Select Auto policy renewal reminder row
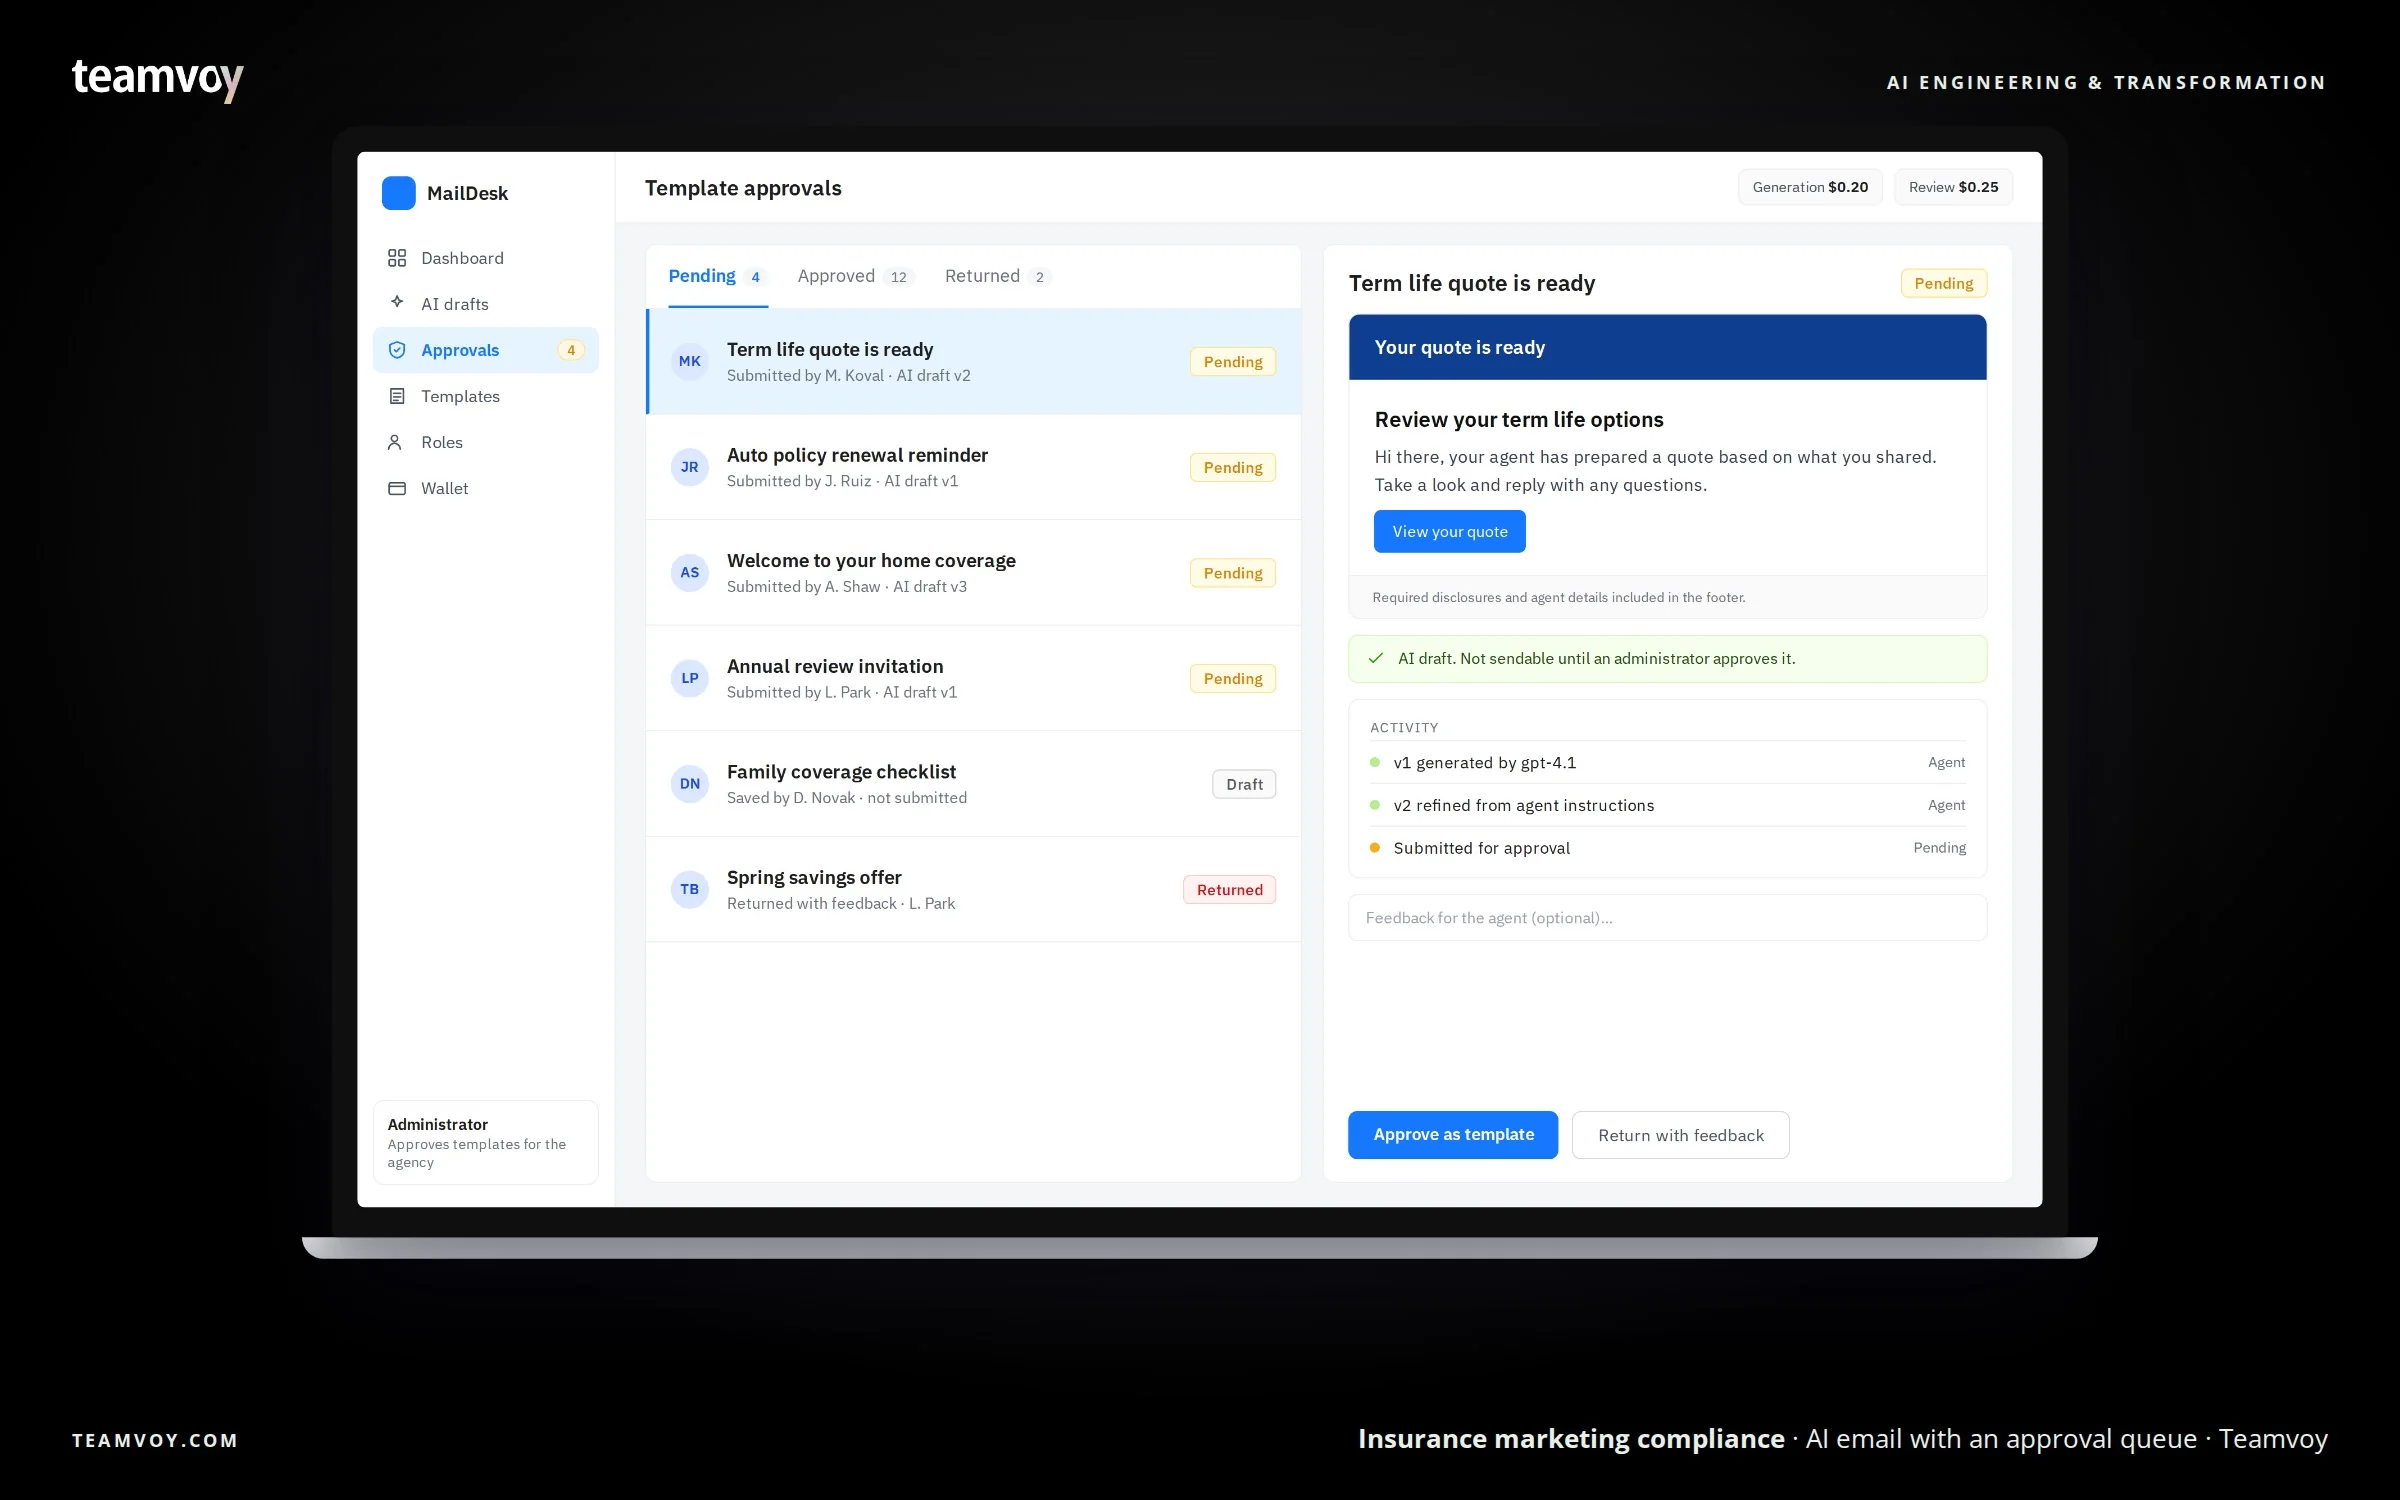2400x1500 pixels. coord(973,467)
